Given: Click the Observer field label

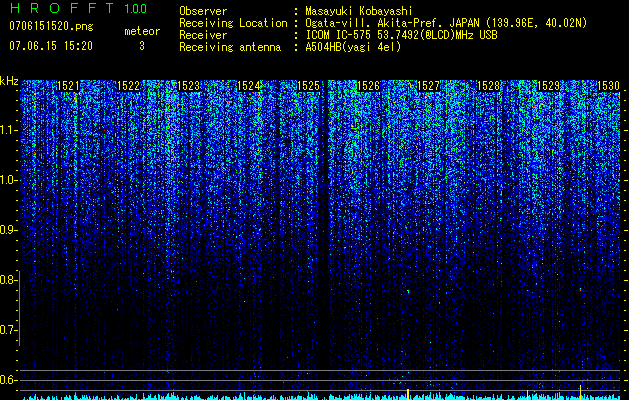Looking at the screenshot, I should tap(203, 12).
